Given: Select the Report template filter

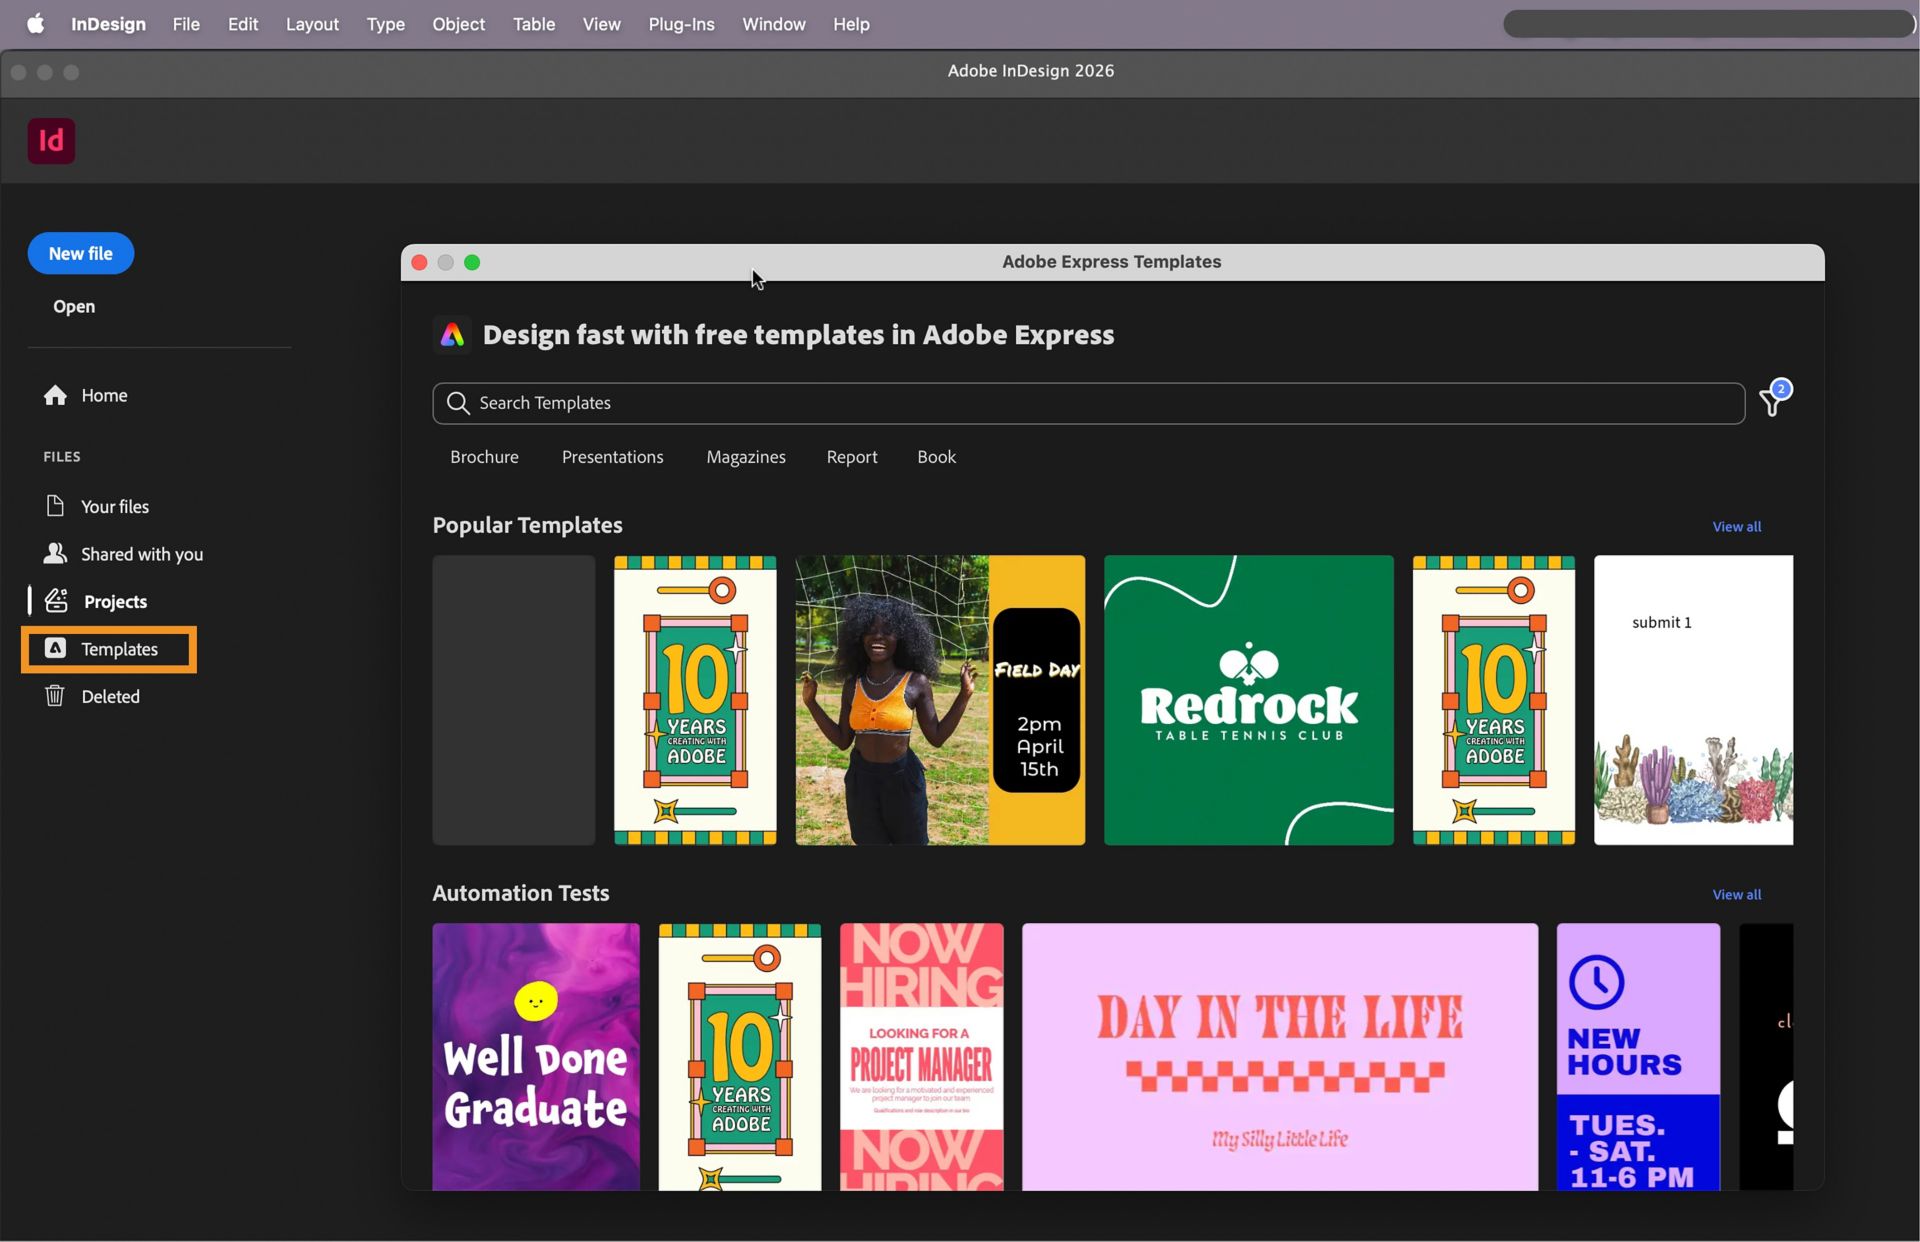Looking at the screenshot, I should pos(851,457).
